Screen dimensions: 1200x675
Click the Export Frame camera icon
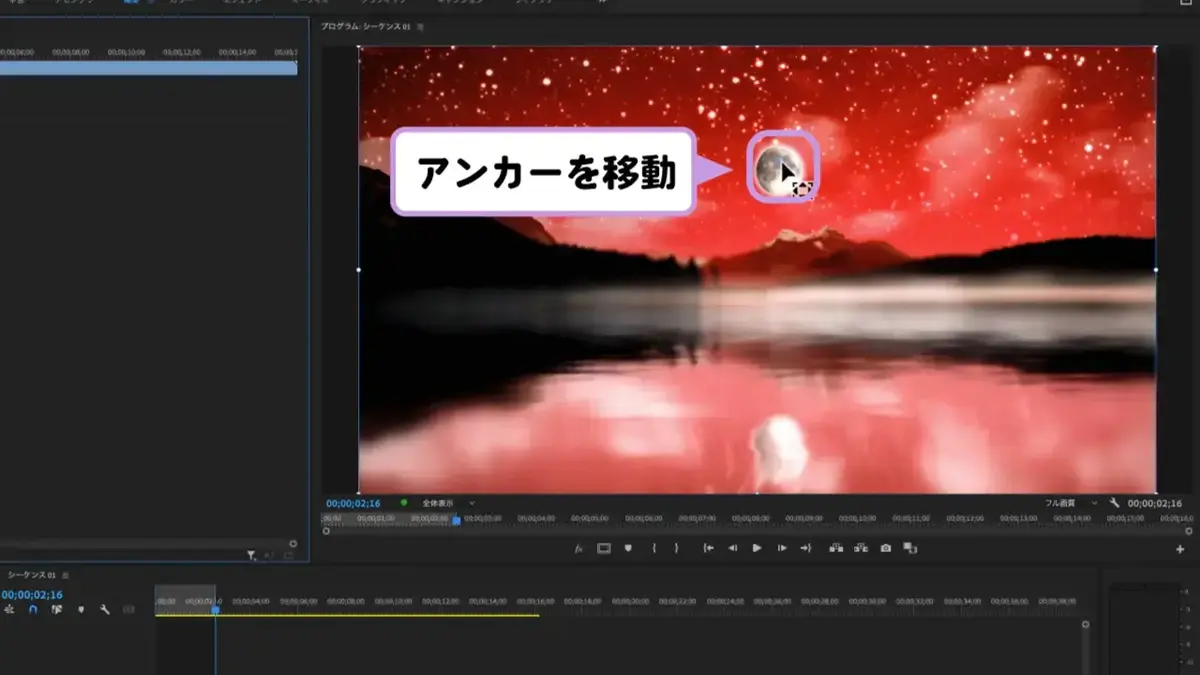coord(886,548)
